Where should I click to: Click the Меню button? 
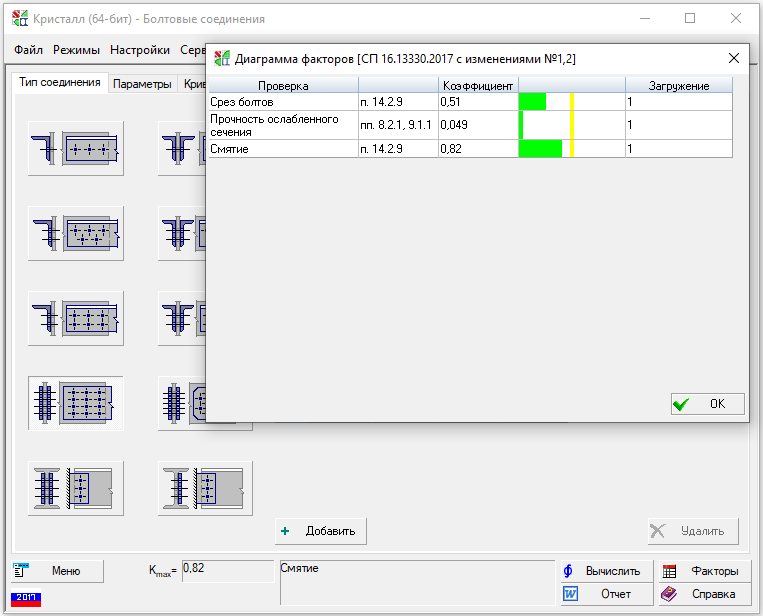pyautogui.click(x=58, y=571)
